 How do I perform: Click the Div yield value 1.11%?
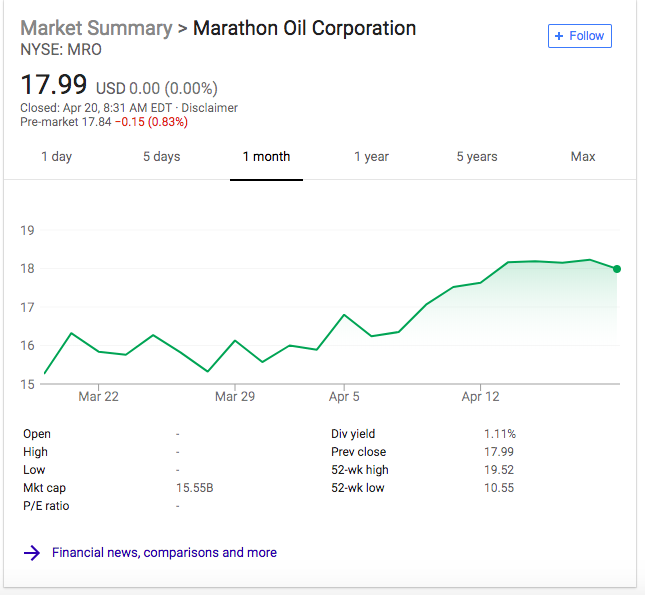(500, 434)
